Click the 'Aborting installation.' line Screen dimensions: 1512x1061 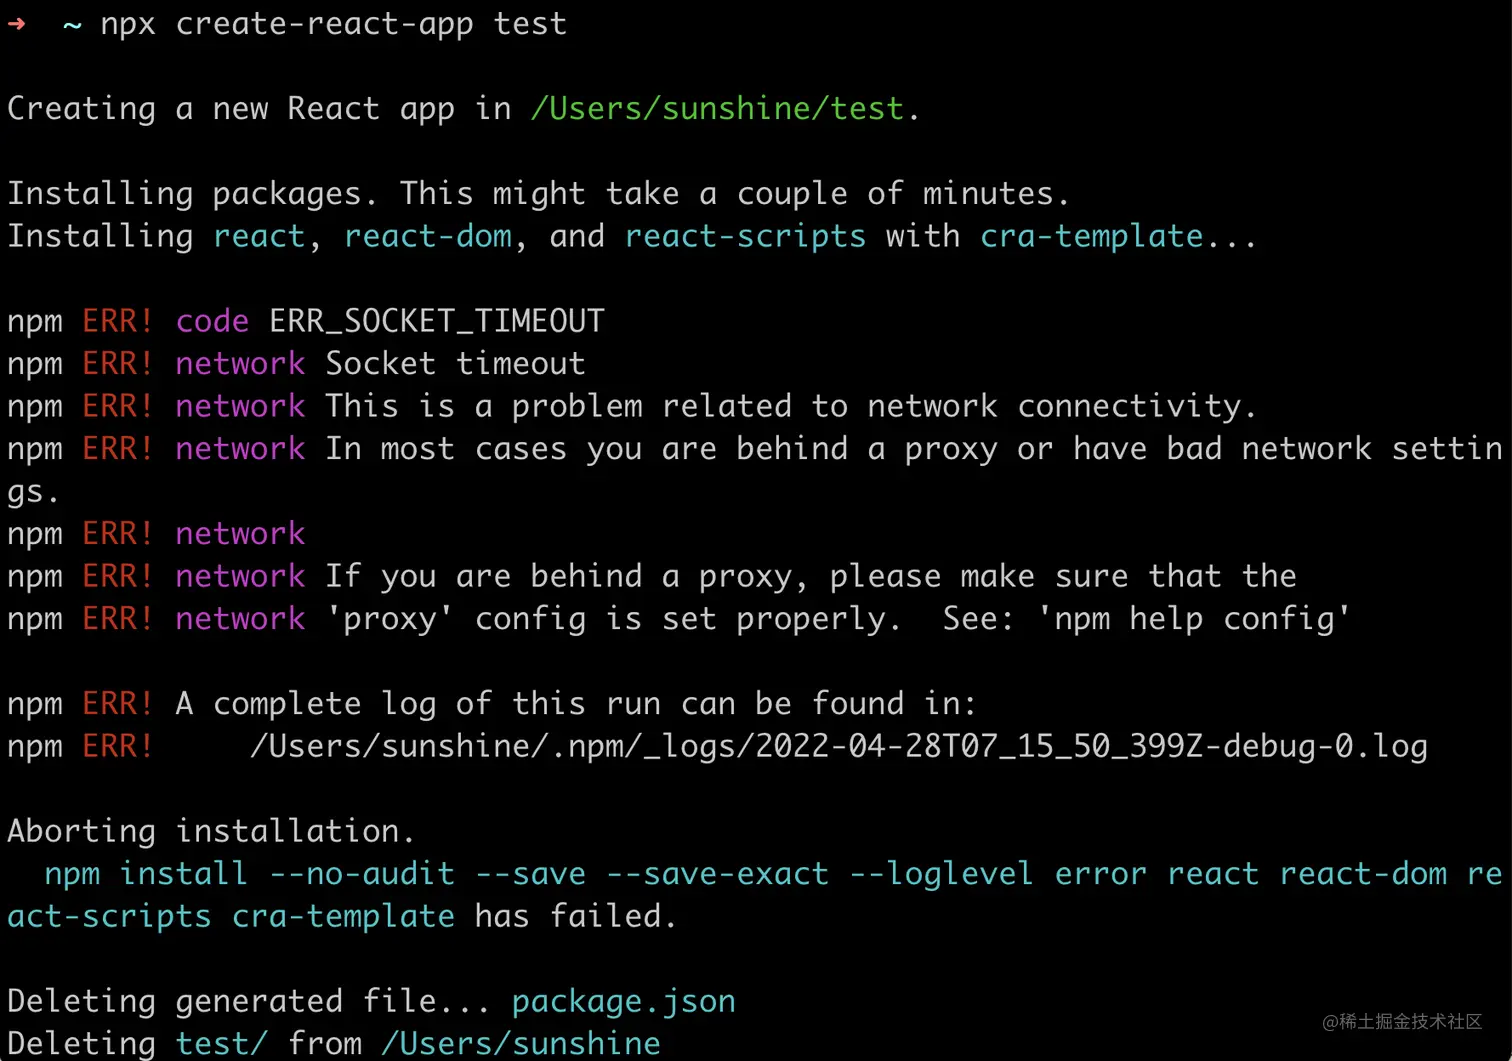210,831
